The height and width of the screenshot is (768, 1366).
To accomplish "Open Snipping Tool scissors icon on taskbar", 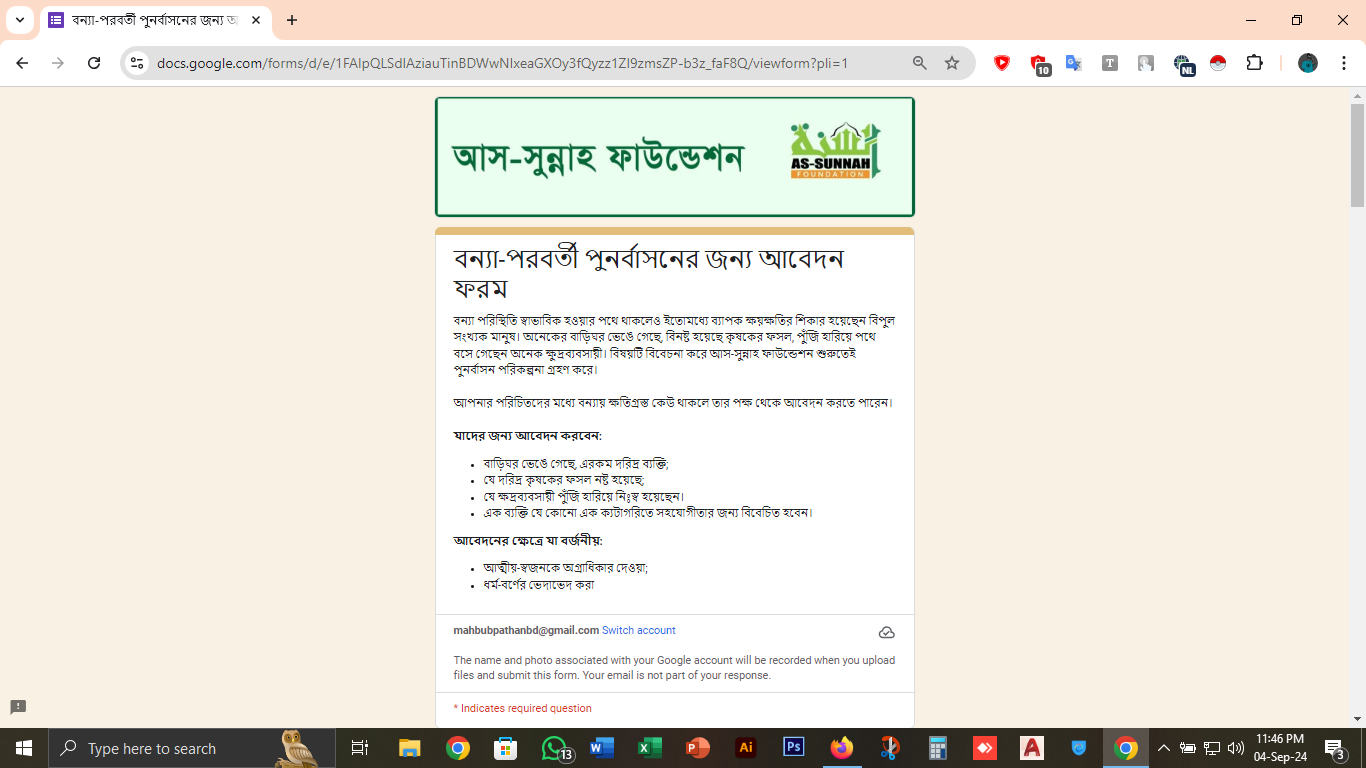I will click(x=890, y=748).
